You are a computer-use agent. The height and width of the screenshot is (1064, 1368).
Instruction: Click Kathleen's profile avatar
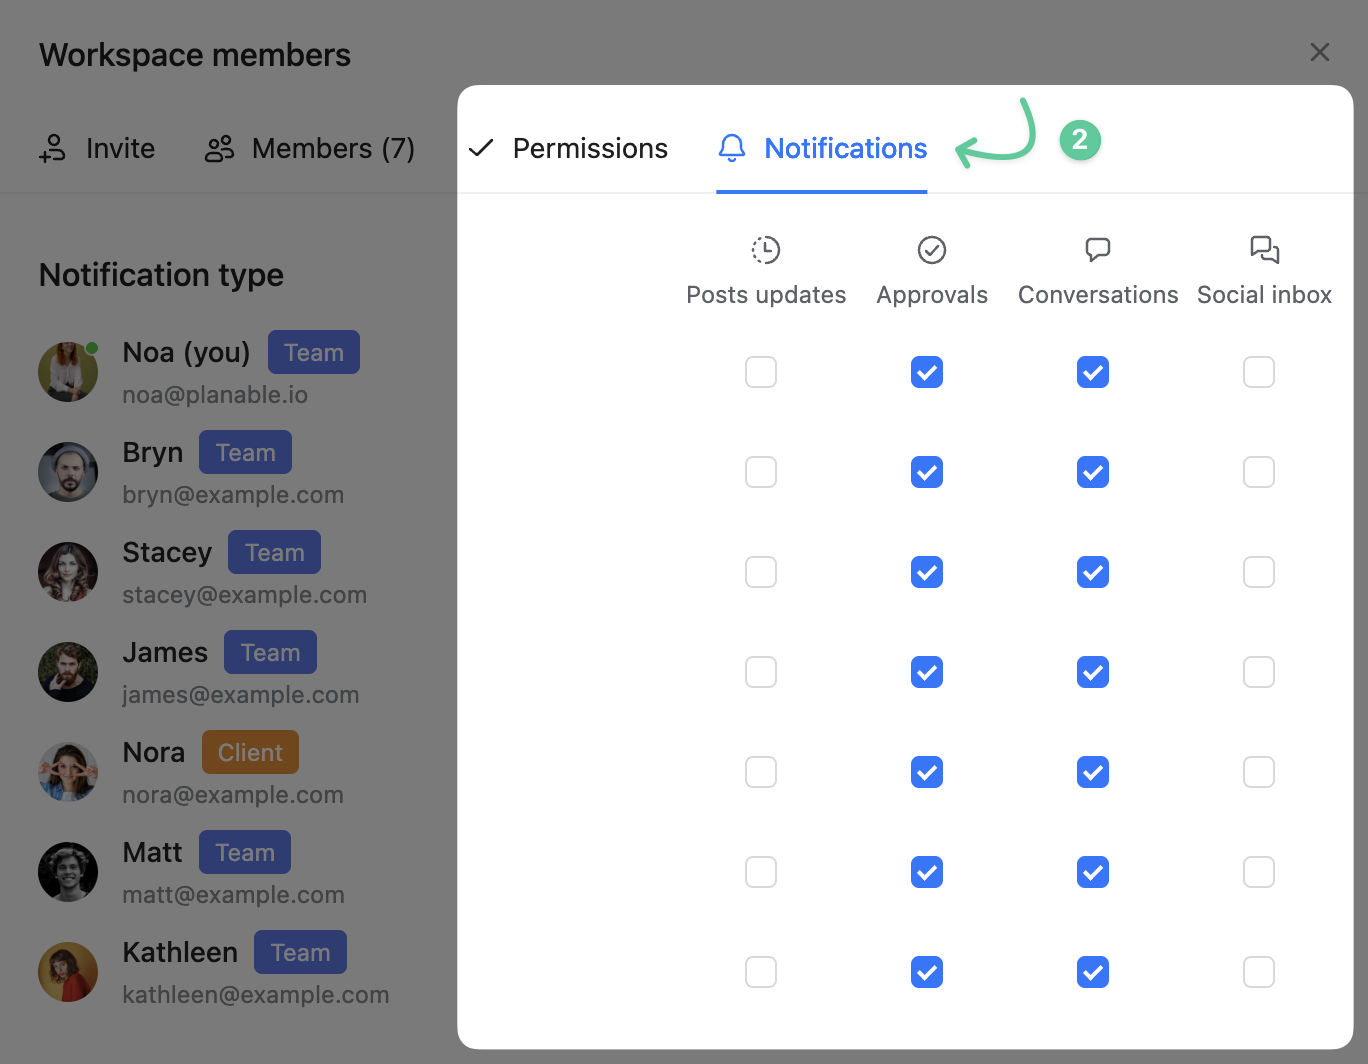(68, 972)
